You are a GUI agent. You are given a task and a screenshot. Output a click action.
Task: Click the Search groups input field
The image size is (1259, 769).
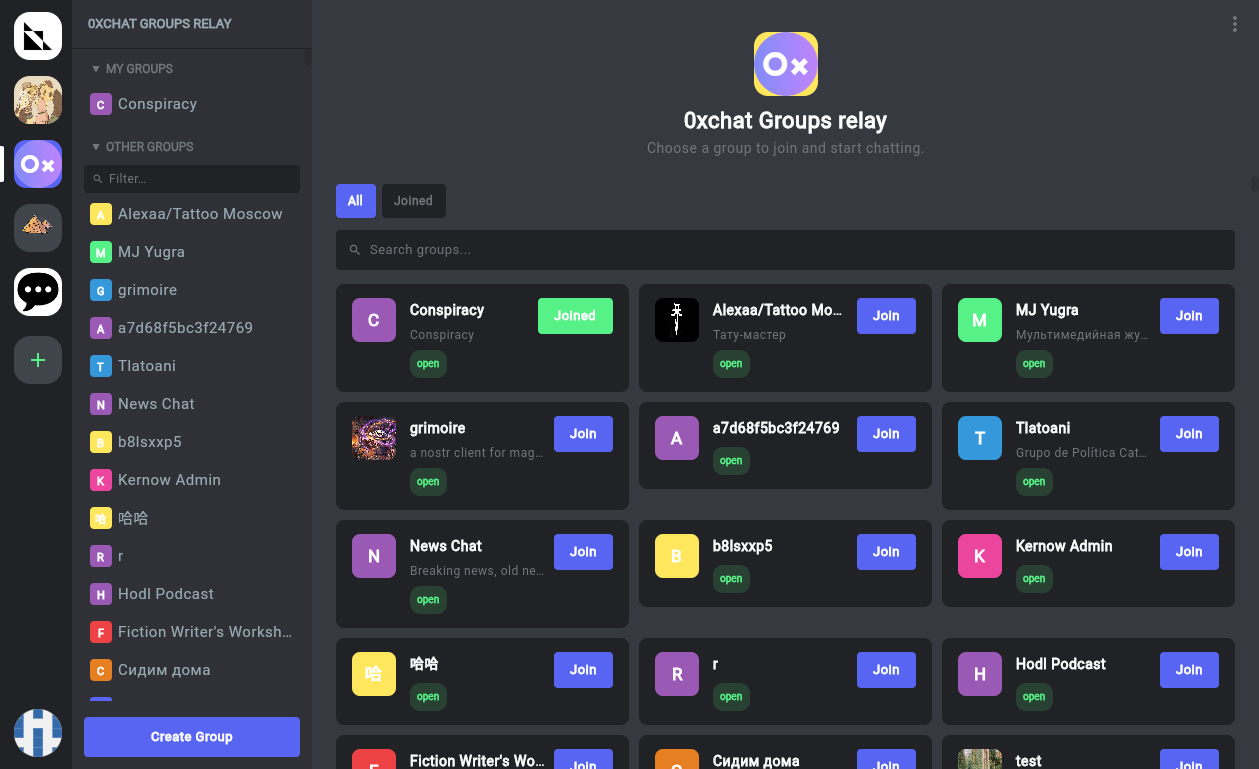785,250
